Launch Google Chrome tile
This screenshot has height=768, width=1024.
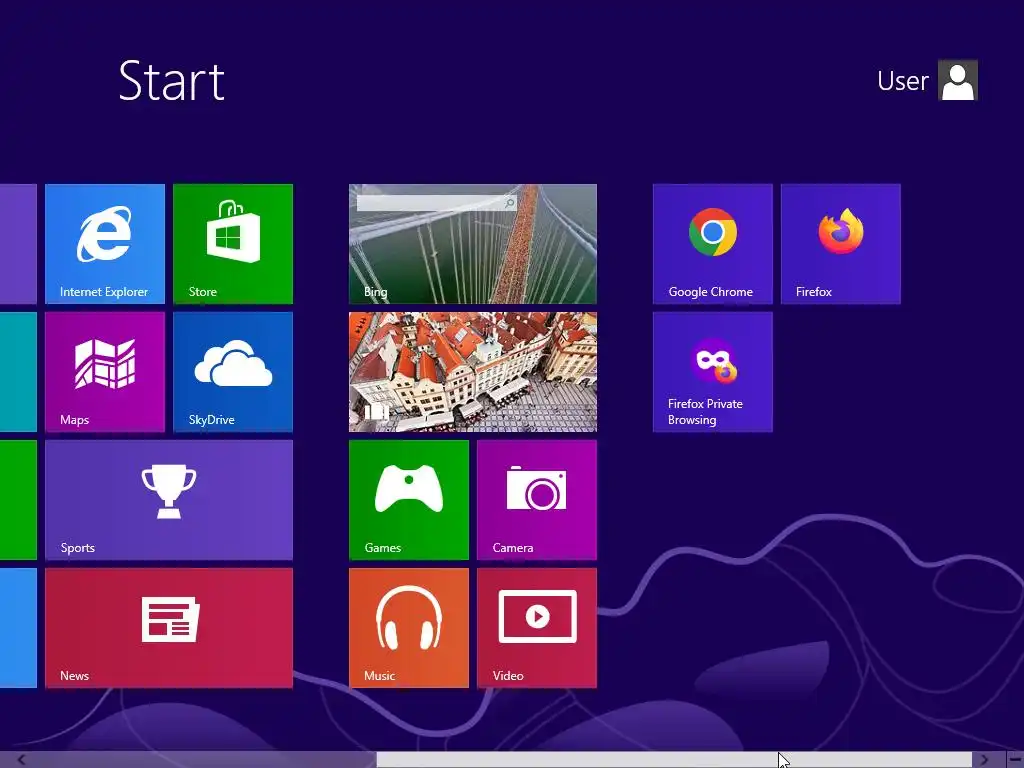point(712,244)
